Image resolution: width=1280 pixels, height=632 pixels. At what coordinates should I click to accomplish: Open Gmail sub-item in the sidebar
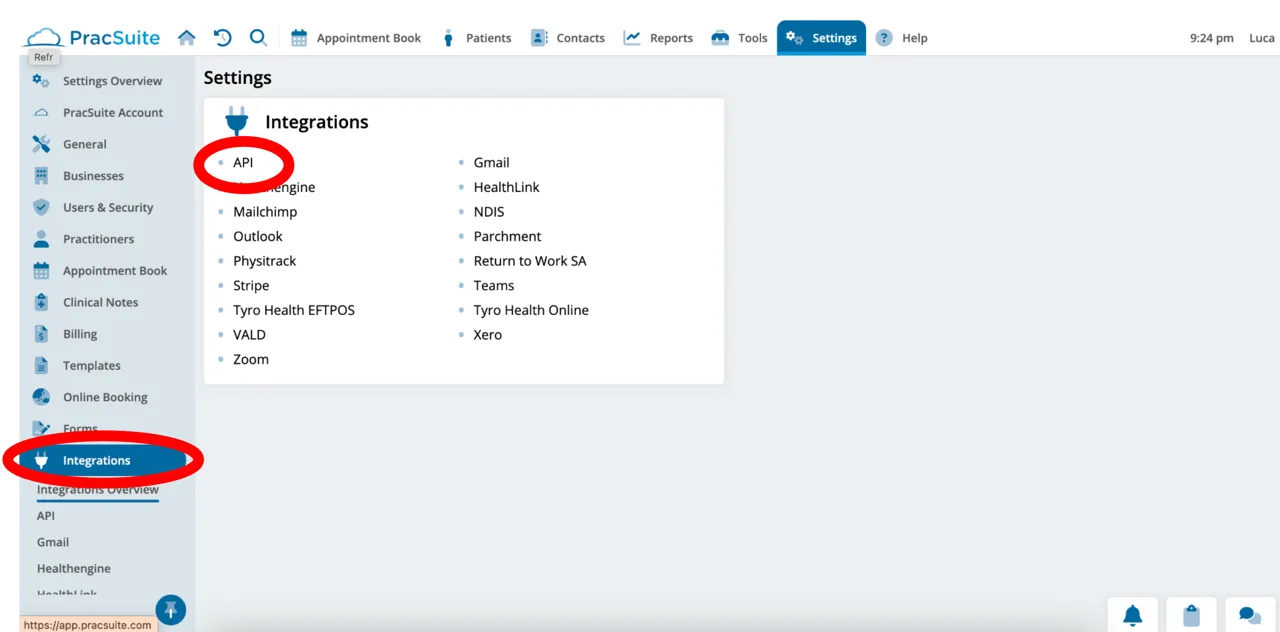pyautogui.click(x=53, y=542)
